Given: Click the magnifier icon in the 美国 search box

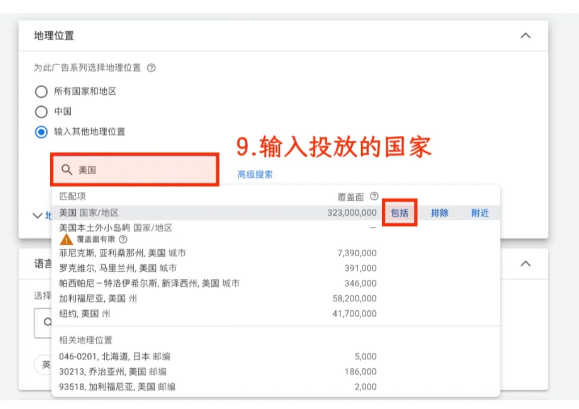Looking at the screenshot, I should coord(67,170).
